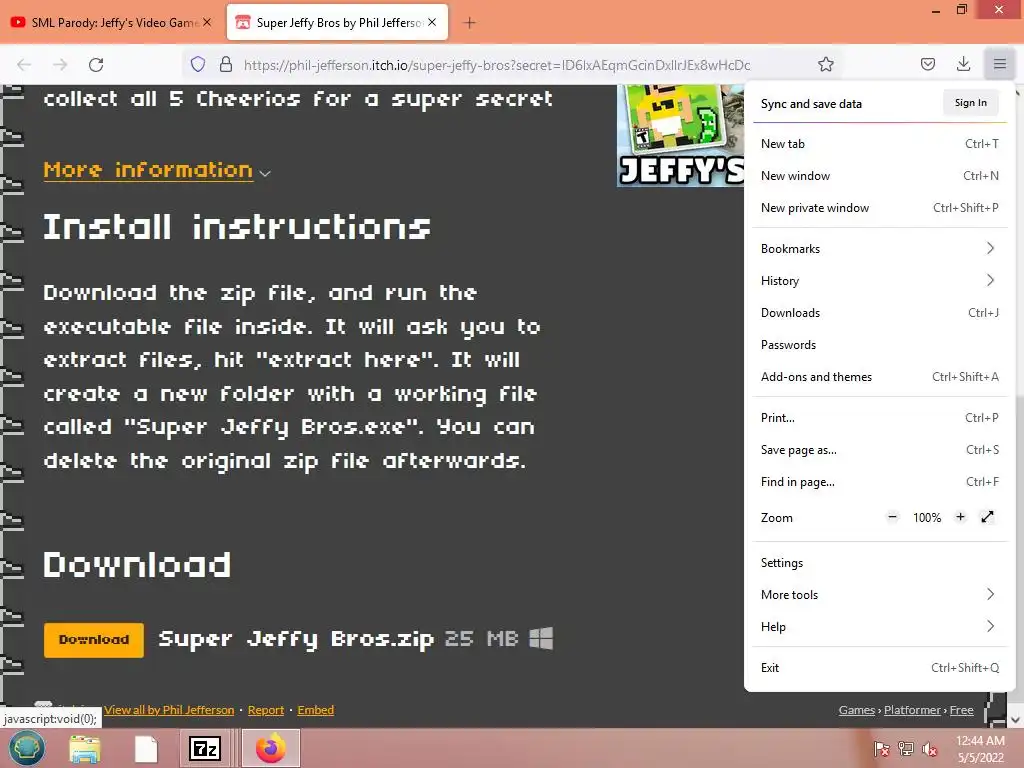Select the Firefox taskbar button

click(x=271, y=748)
